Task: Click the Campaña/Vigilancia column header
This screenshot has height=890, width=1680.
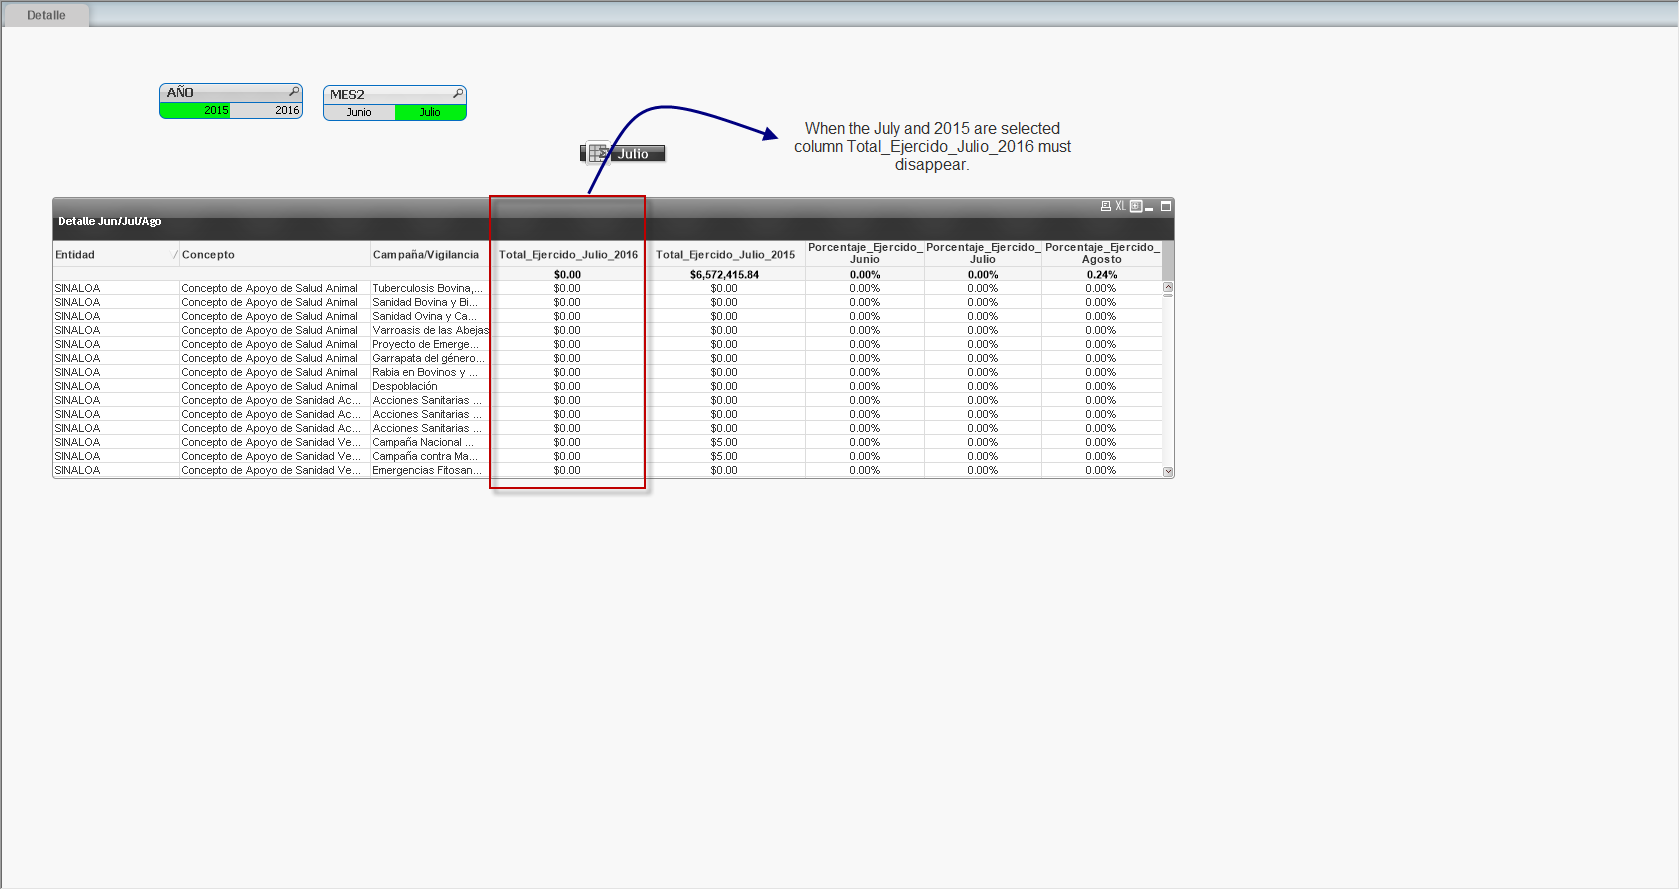Action: click(x=430, y=254)
